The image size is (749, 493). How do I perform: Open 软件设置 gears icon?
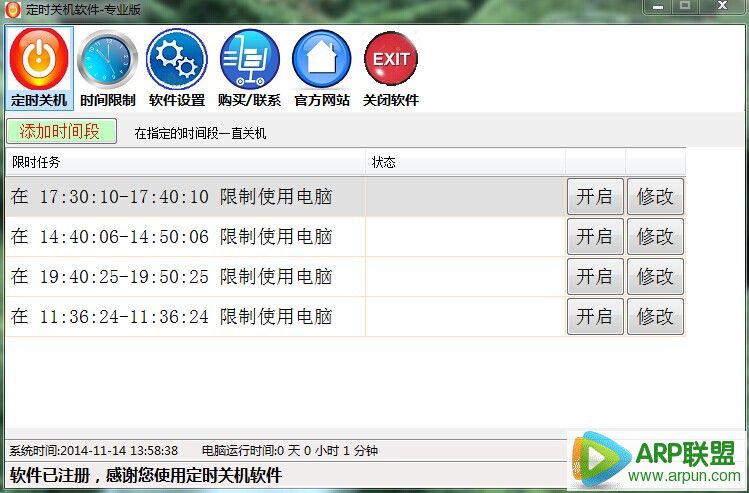point(177,68)
